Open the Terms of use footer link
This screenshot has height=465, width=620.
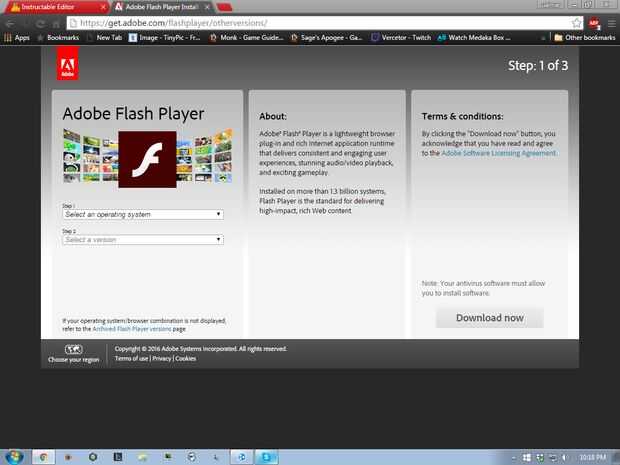(x=131, y=358)
